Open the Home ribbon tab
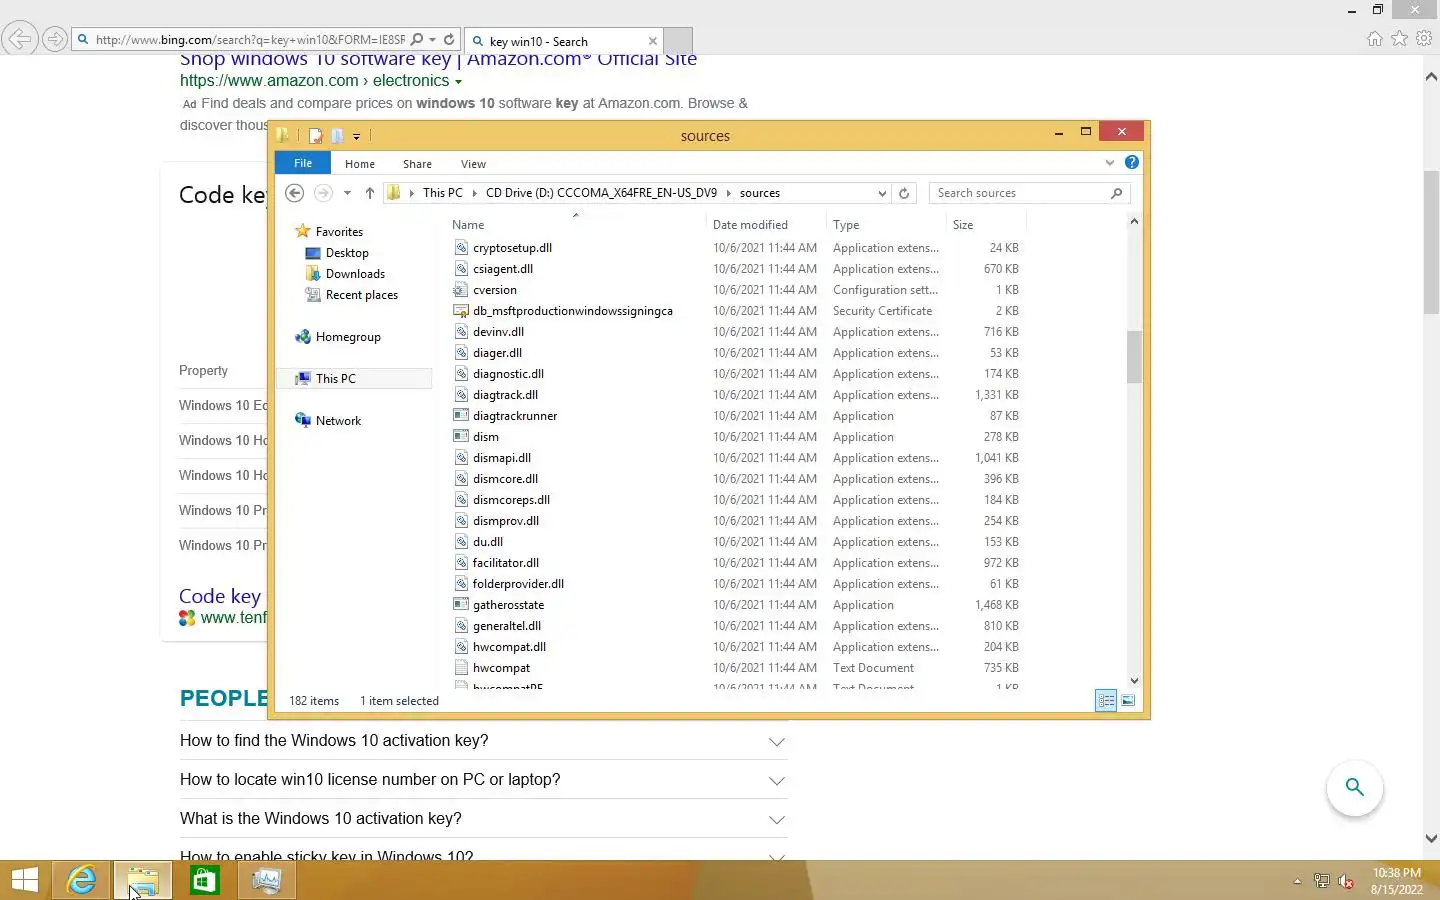This screenshot has width=1440, height=900. (x=360, y=164)
